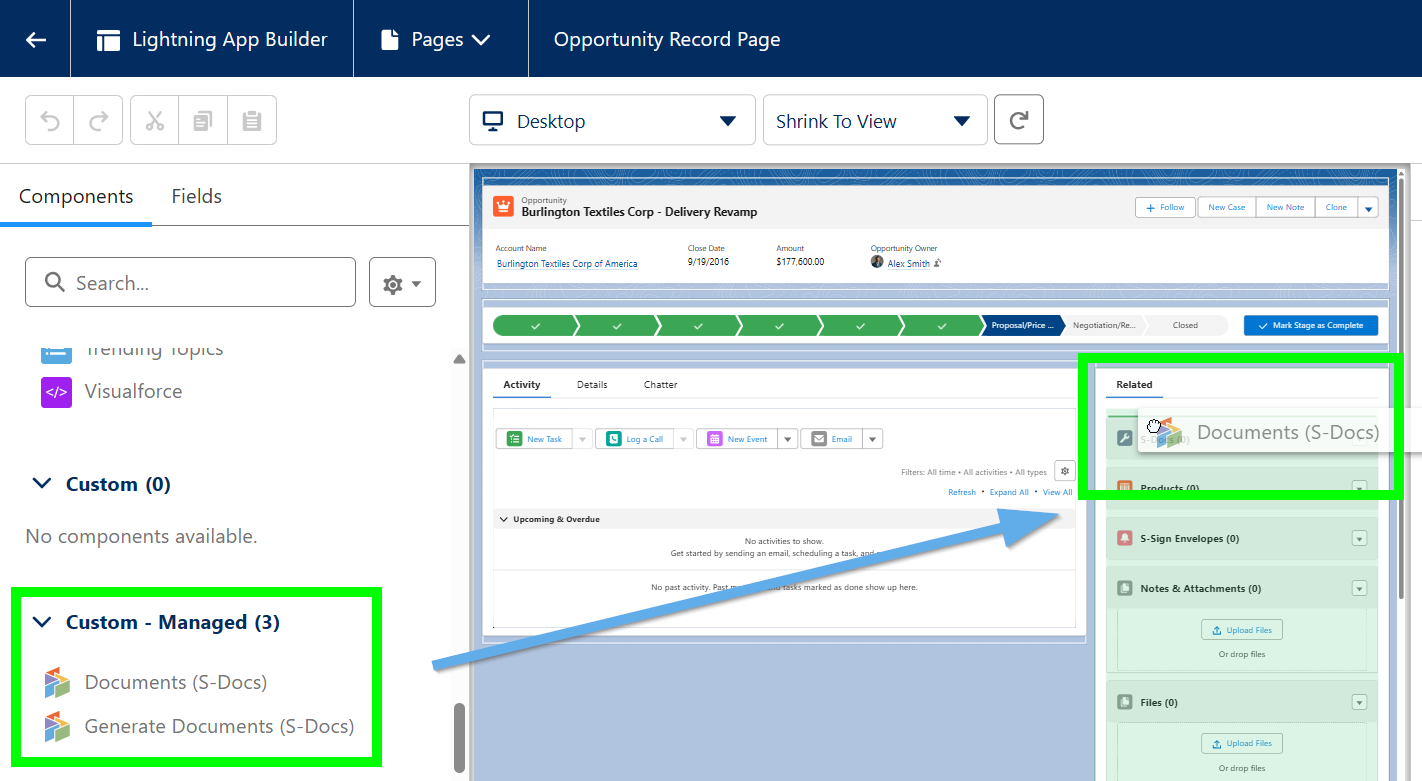This screenshot has width=1422, height=781.
Task: Open the Pages dropdown menu
Action: (x=437, y=39)
